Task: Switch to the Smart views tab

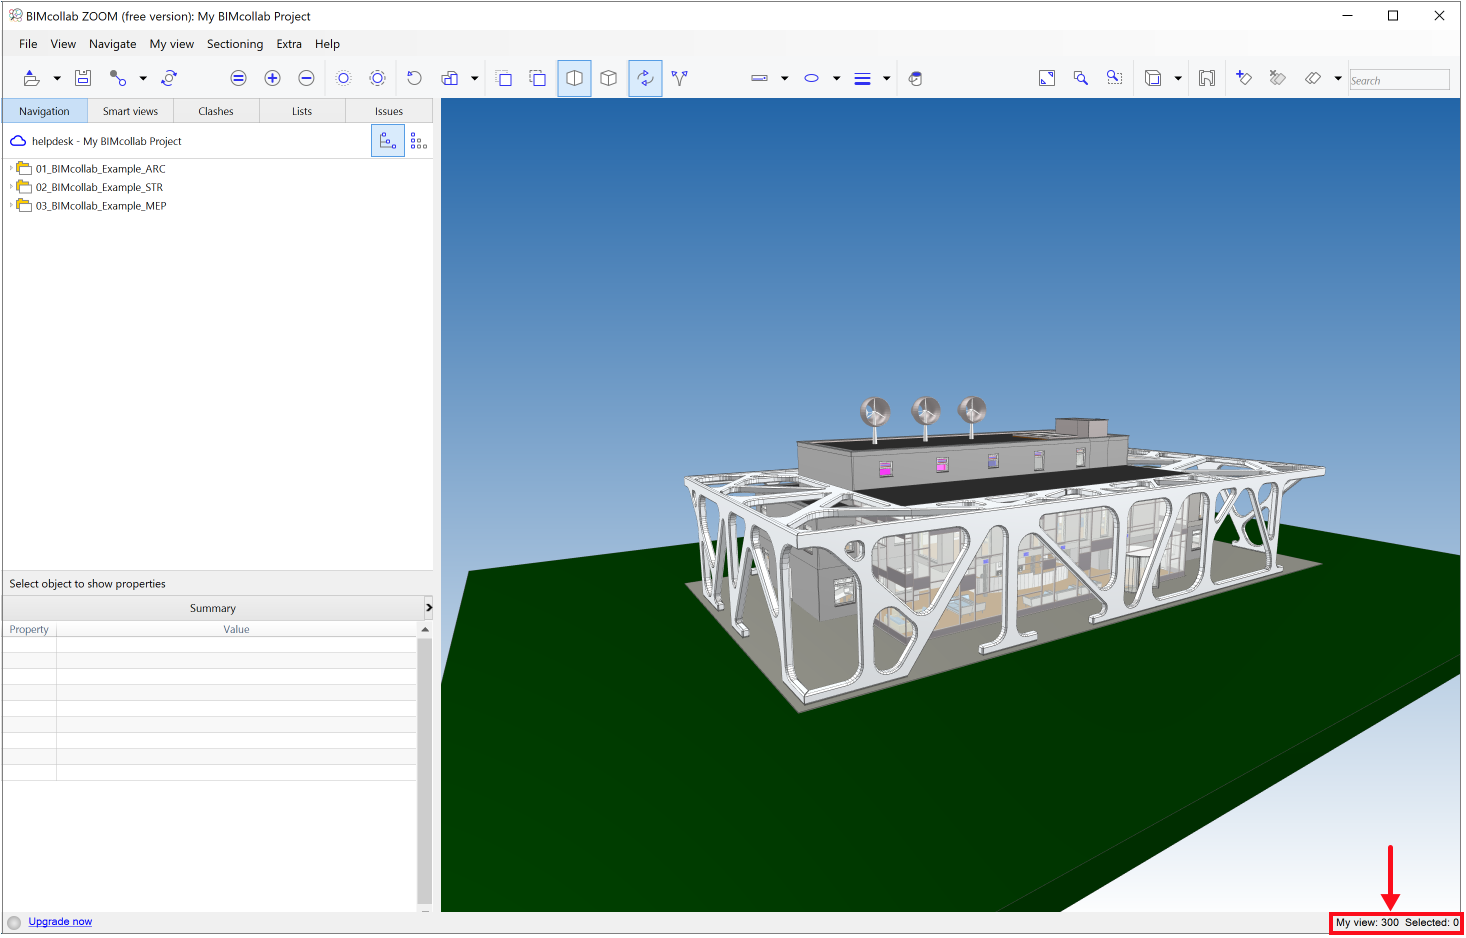Action: [x=130, y=111]
